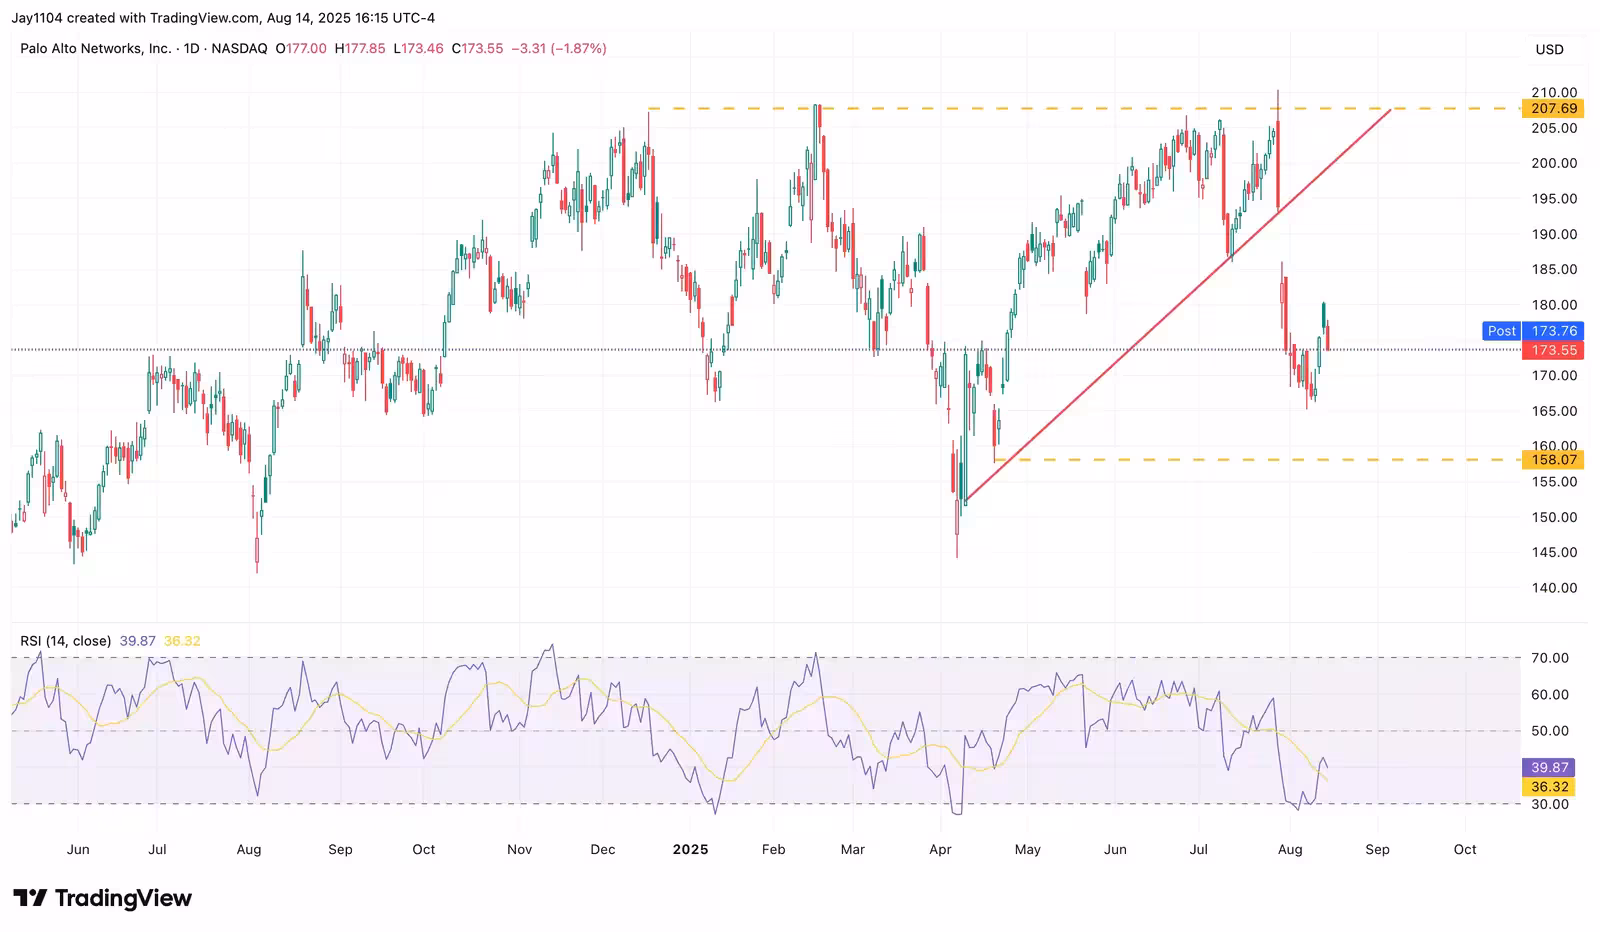Click the 50.00 RSI axis label
This screenshot has width=1600, height=932.
click(1550, 731)
